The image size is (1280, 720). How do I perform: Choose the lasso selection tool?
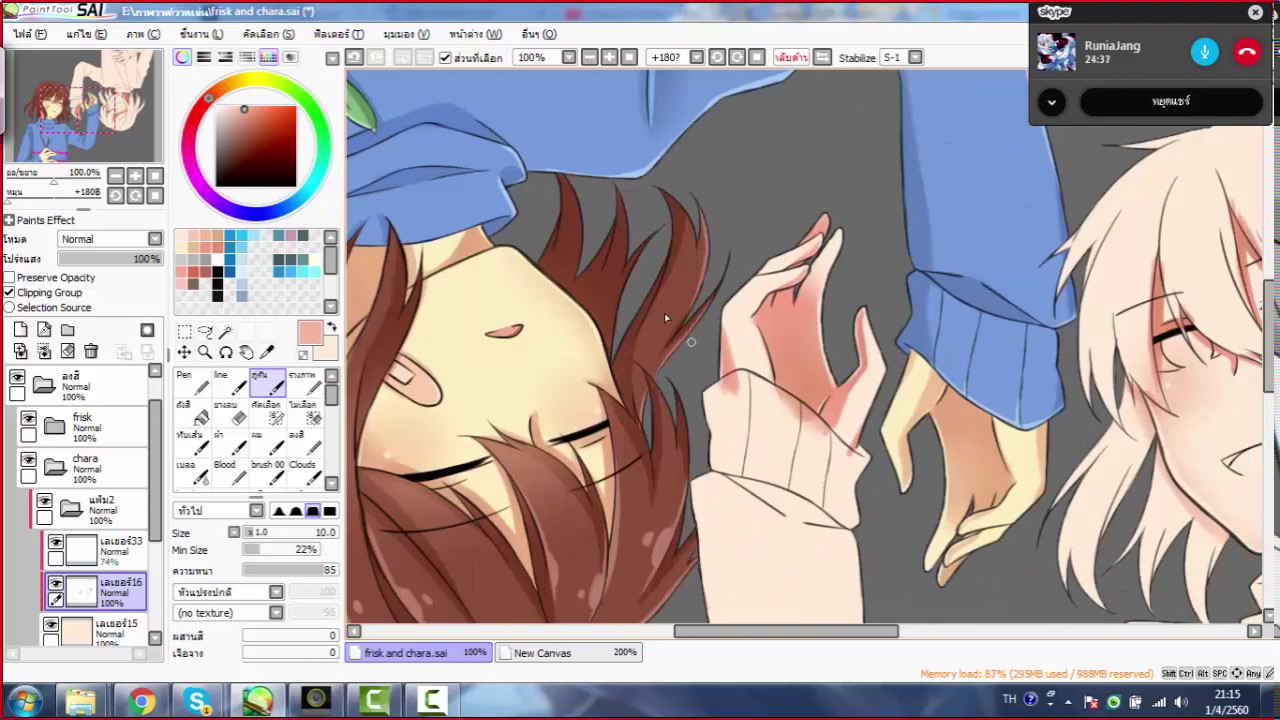205,332
